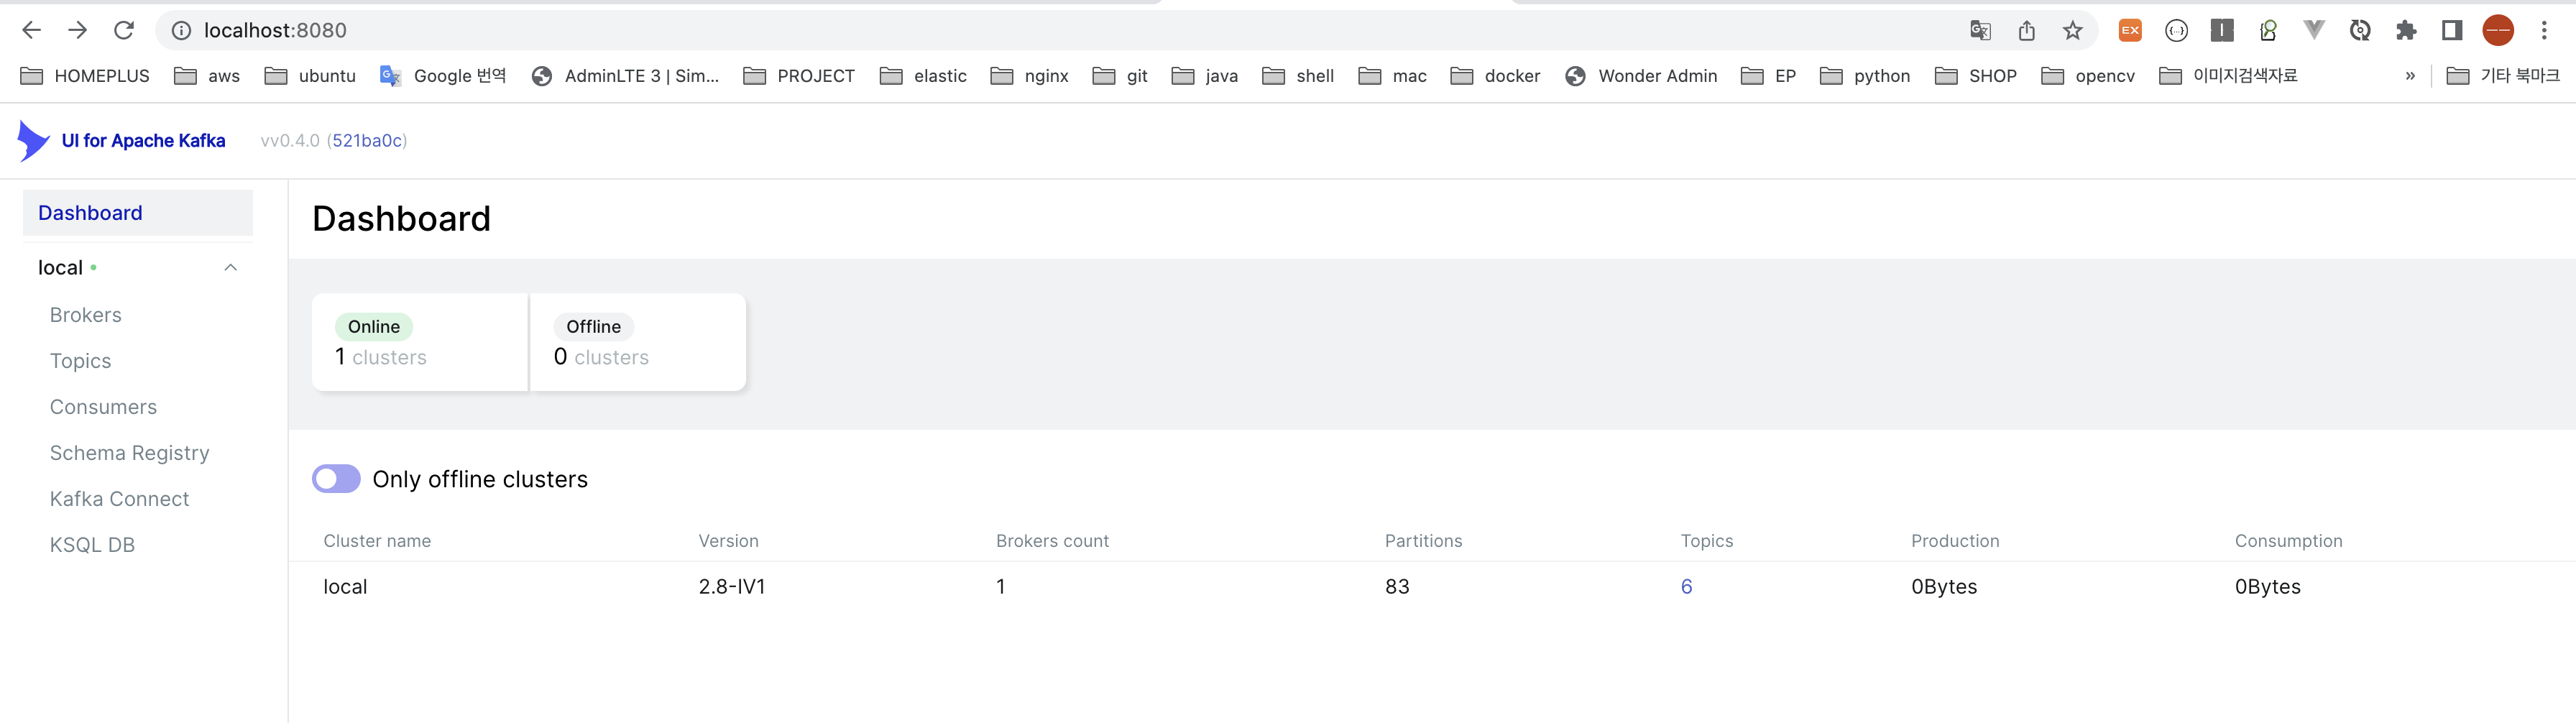The height and width of the screenshot is (723, 2576).
Task: Click the site info icon in address bar
Action: [181, 31]
